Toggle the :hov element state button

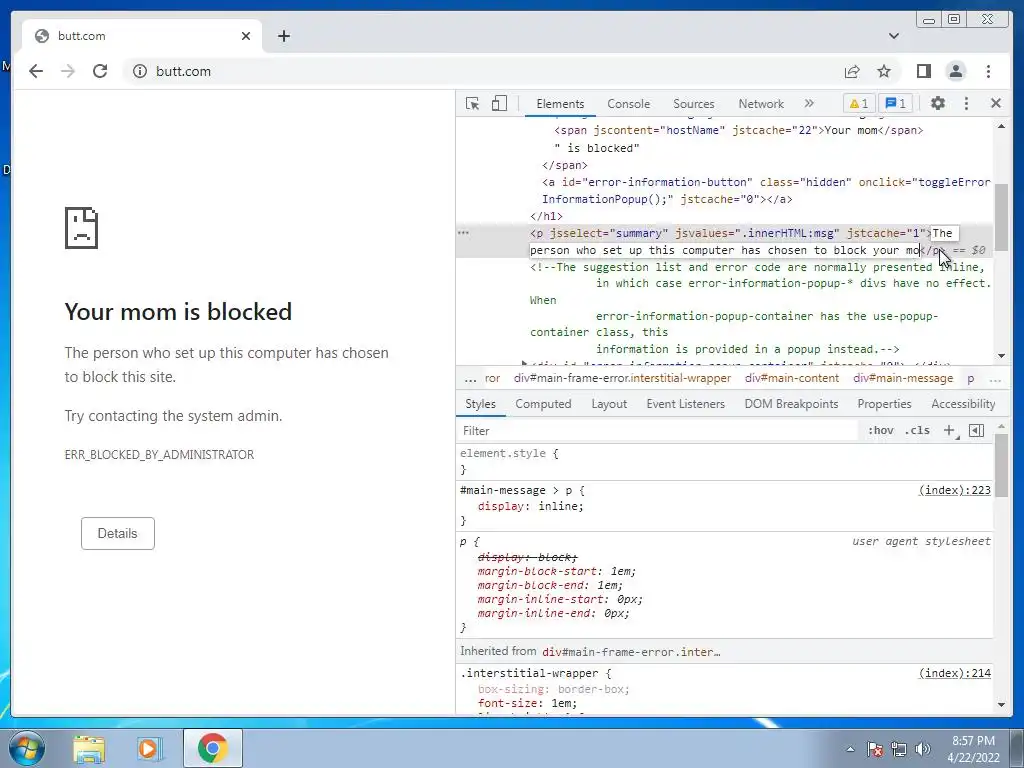click(x=880, y=430)
